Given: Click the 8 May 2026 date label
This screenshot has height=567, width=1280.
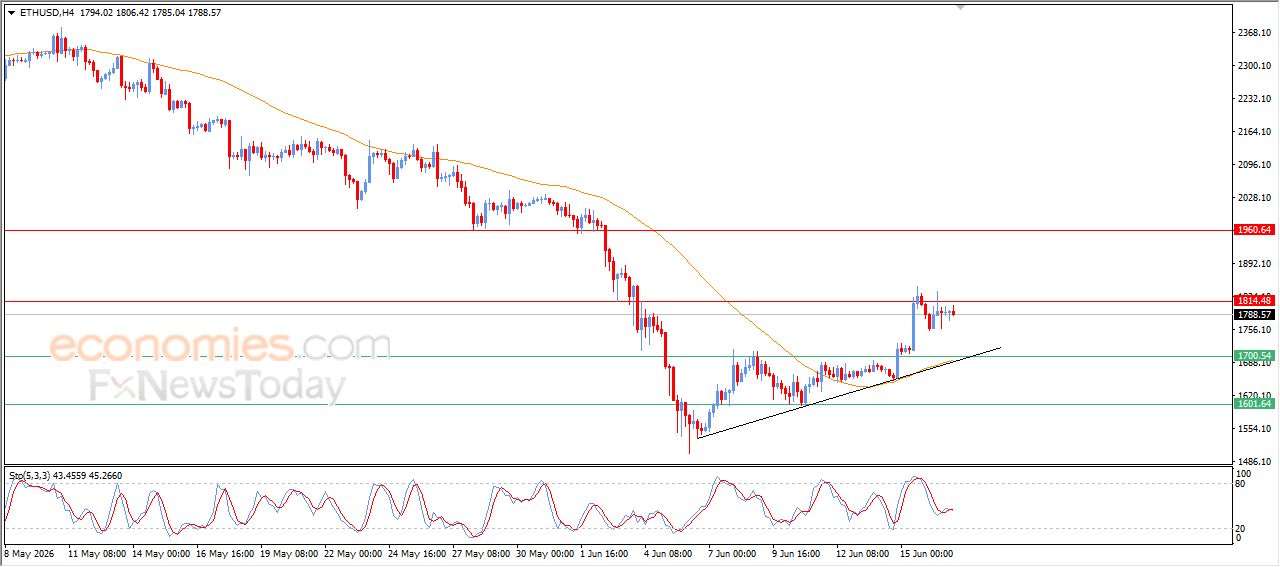Looking at the screenshot, I should tap(32, 553).
